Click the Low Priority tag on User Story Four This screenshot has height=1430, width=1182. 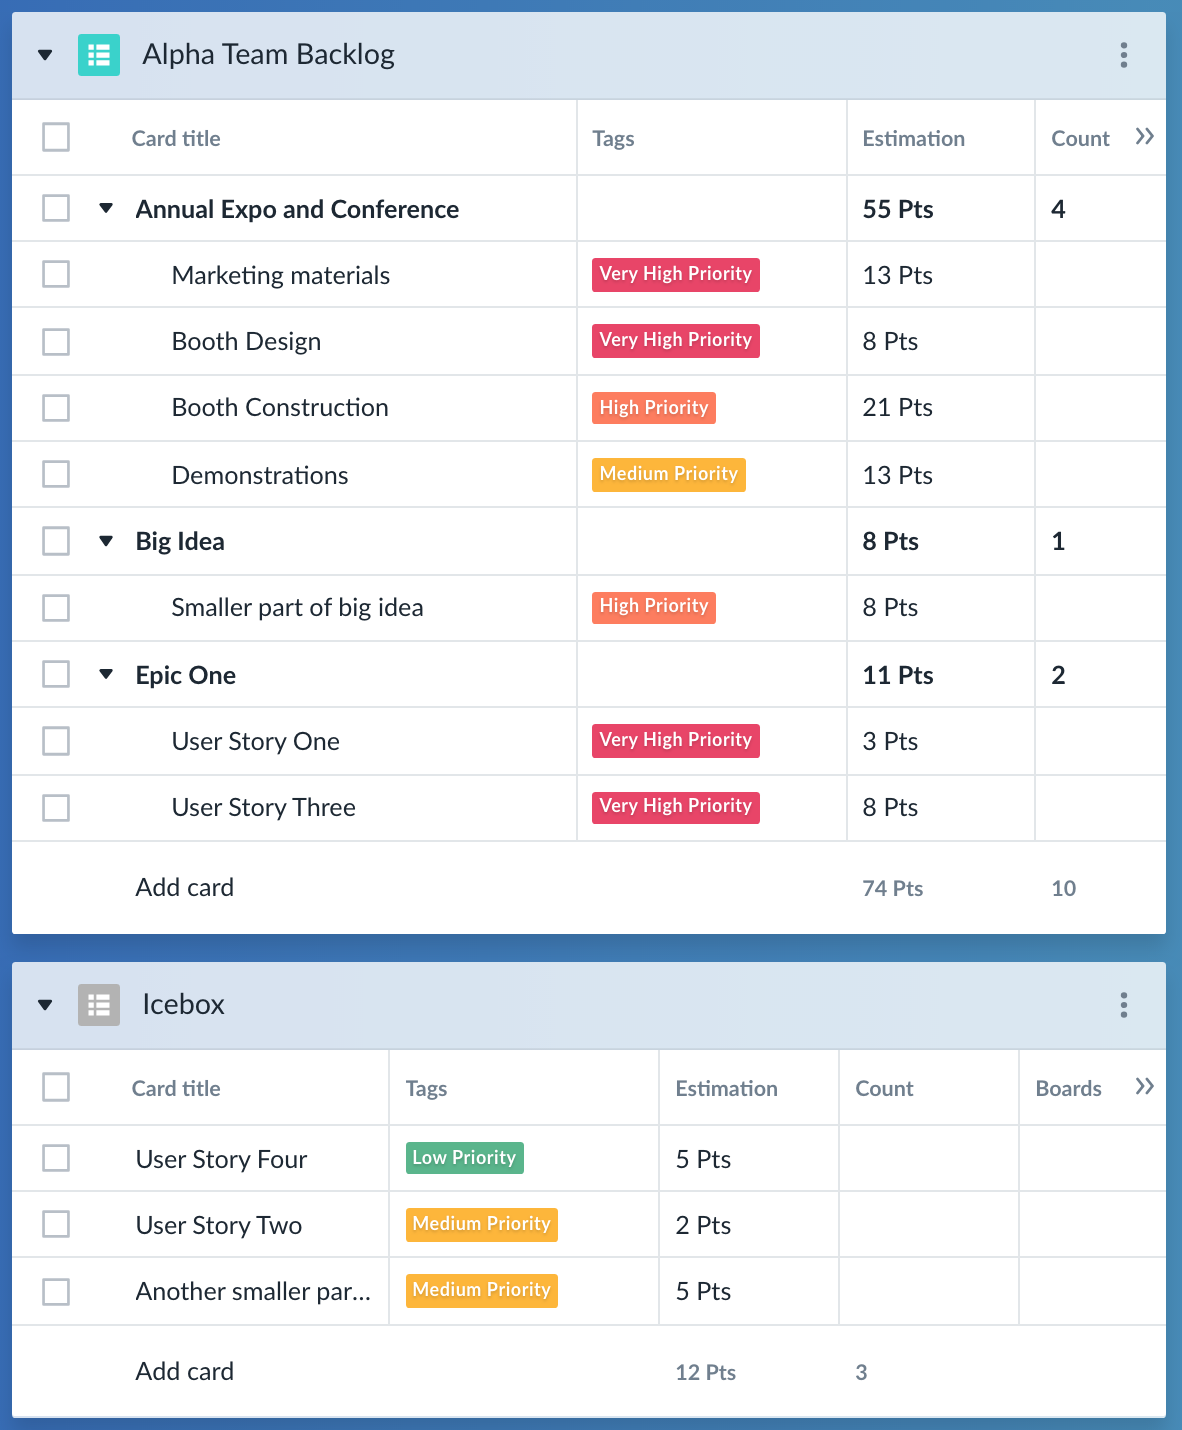point(464,1157)
